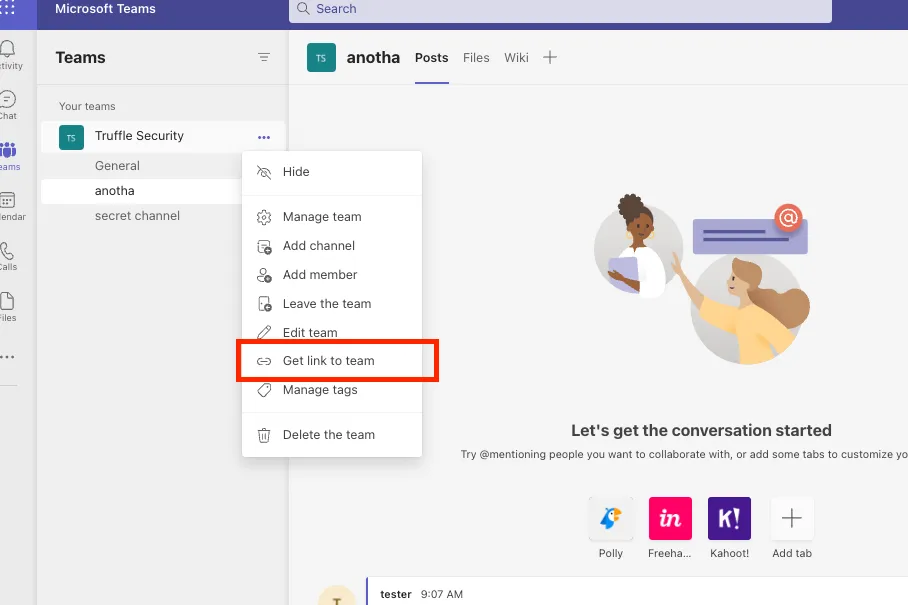Open Chat from the left rail
The height and width of the screenshot is (605, 908).
8,105
